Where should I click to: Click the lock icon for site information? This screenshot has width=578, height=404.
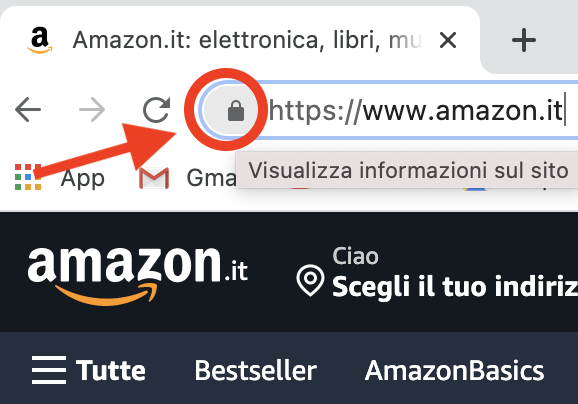click(x=236, y=111)
